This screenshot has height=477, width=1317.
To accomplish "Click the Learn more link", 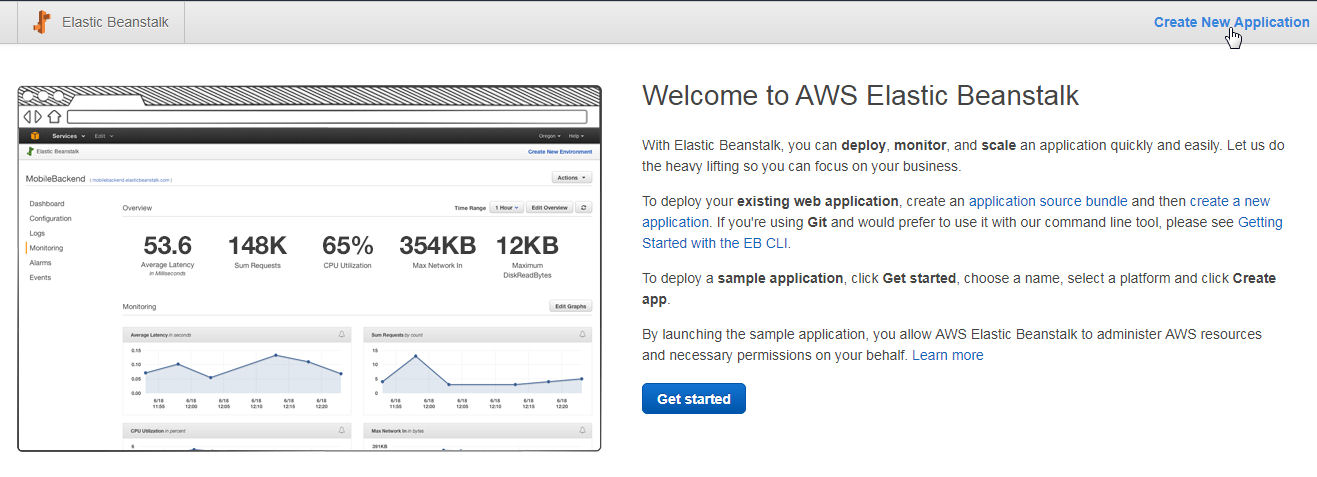I will click(948, 355).
